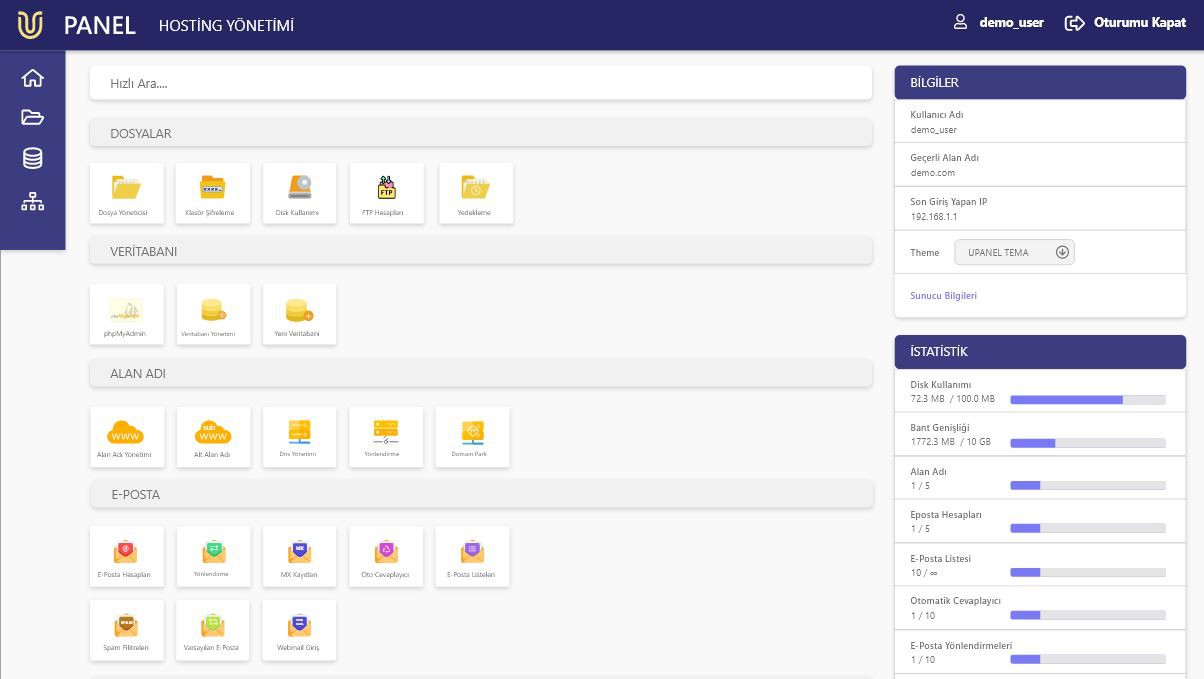Click the Sunucu Bilgileri link

(943, 295)
